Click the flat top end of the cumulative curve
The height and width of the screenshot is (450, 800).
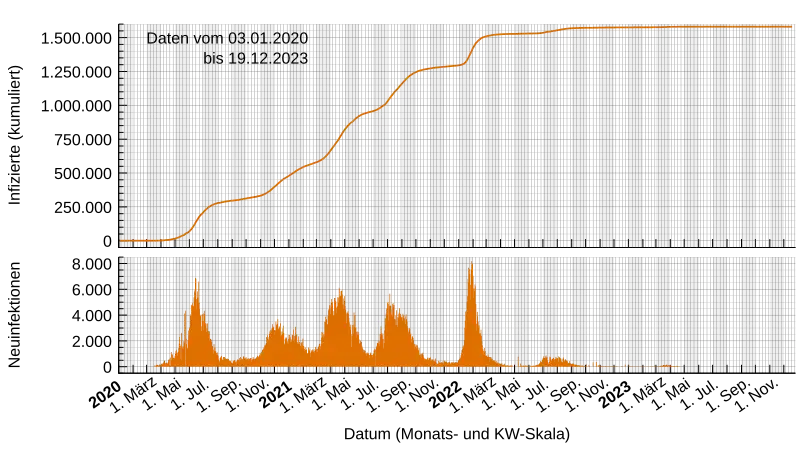point(700,27)
